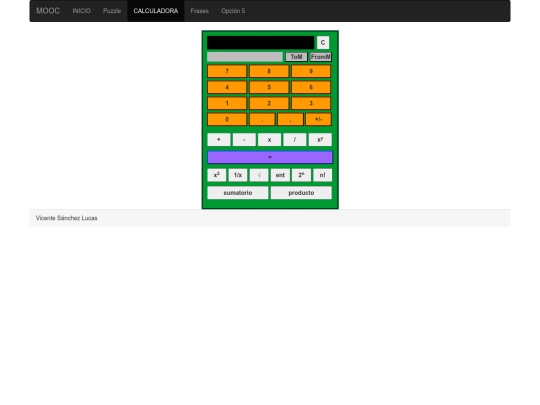Tap the digit 7 key
This screenshot has width=540, height=405.
(227, 71)
